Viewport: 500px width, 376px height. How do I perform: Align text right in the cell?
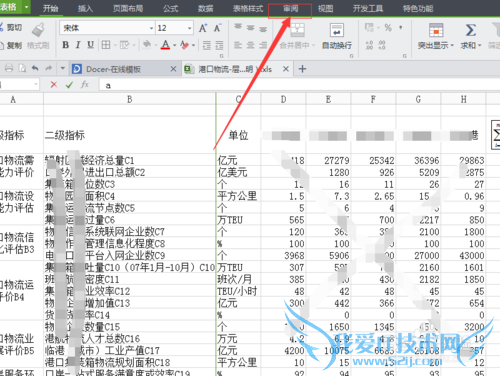(x=263, y=45)
